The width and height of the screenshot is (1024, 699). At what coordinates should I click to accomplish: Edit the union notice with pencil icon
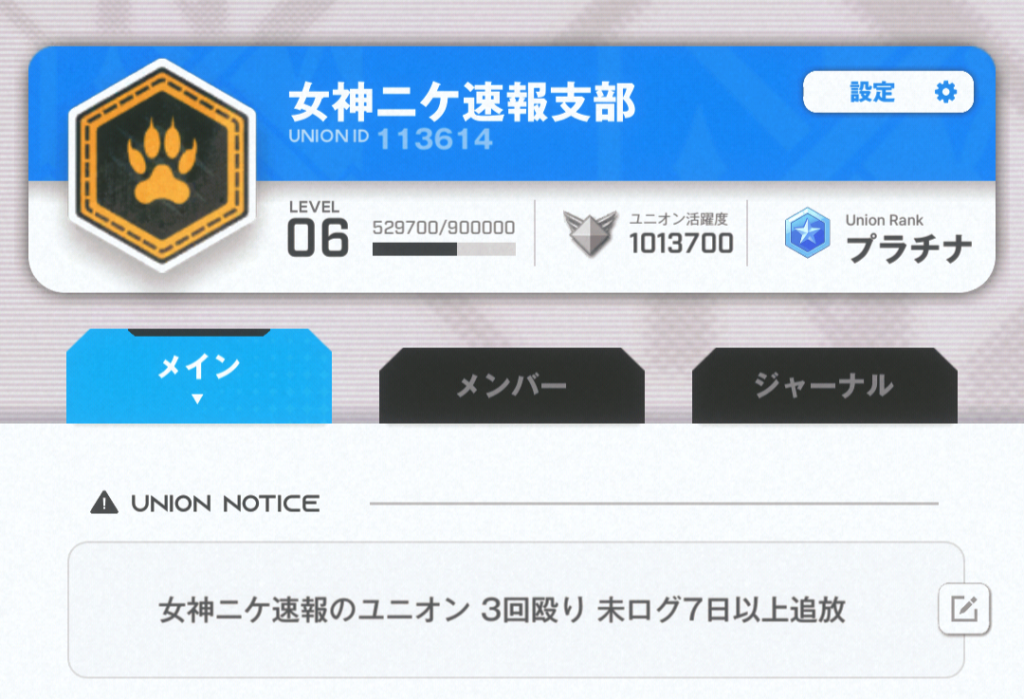[964, 609]
